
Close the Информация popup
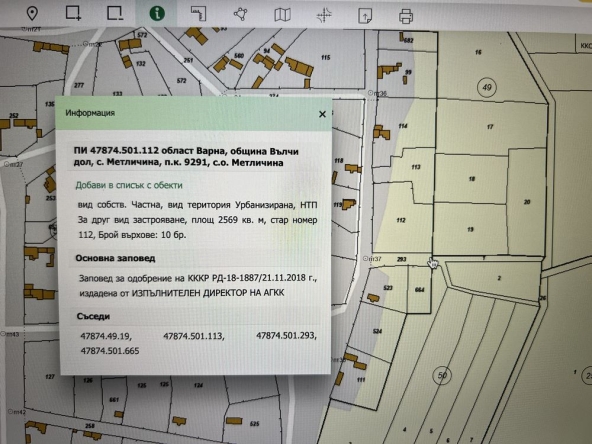coord(322,114)
